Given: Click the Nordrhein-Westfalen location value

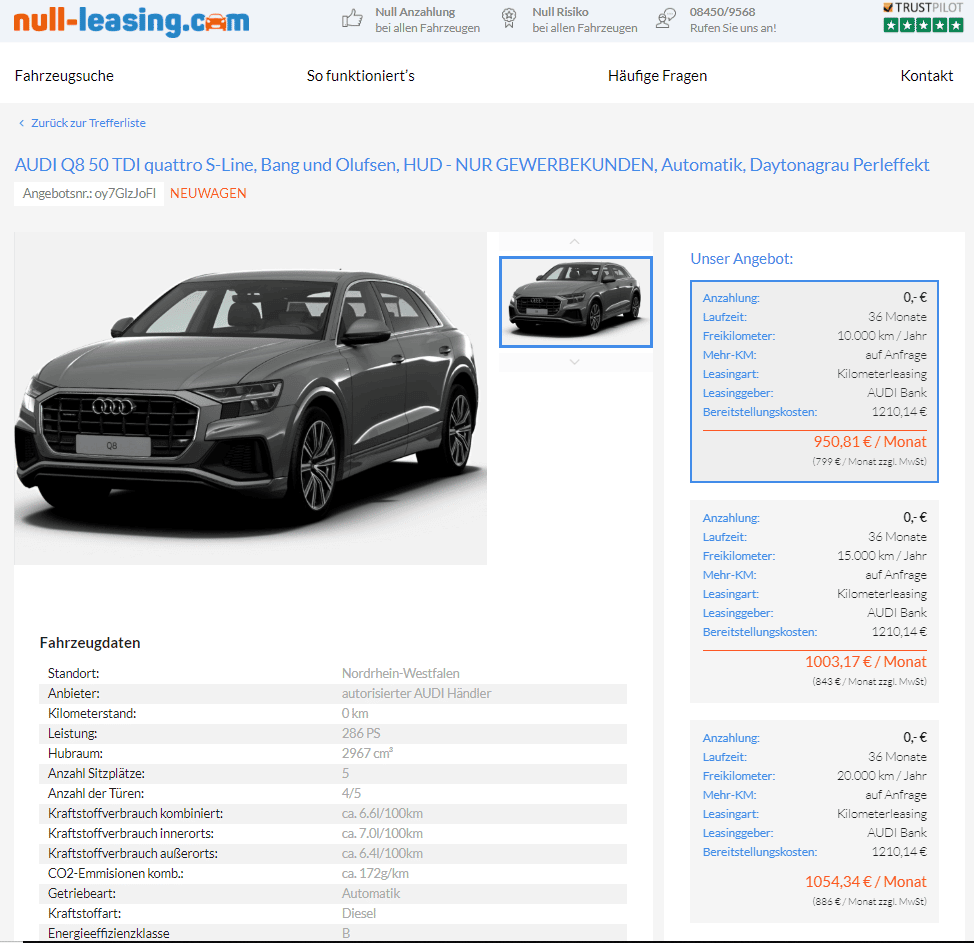Looking at the screenshot, I should 401,673.
